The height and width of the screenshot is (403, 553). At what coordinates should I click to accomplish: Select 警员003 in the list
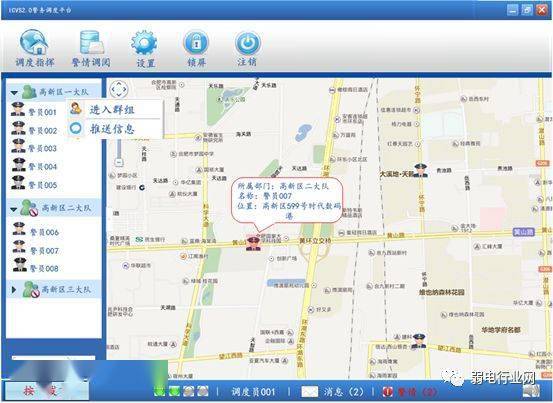[34, 147]
